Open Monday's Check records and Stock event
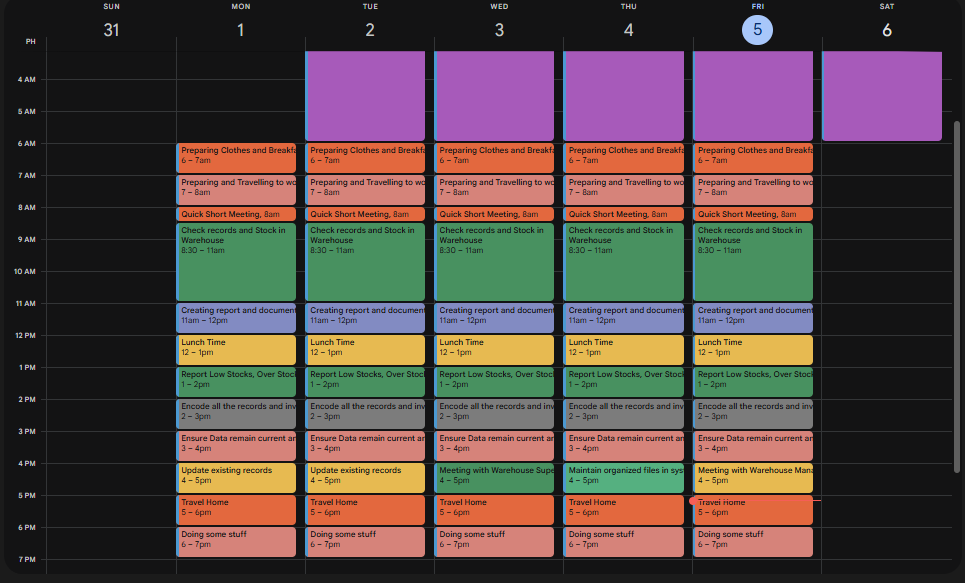Screen dimensions: 965x583 [x=236, y=262]
